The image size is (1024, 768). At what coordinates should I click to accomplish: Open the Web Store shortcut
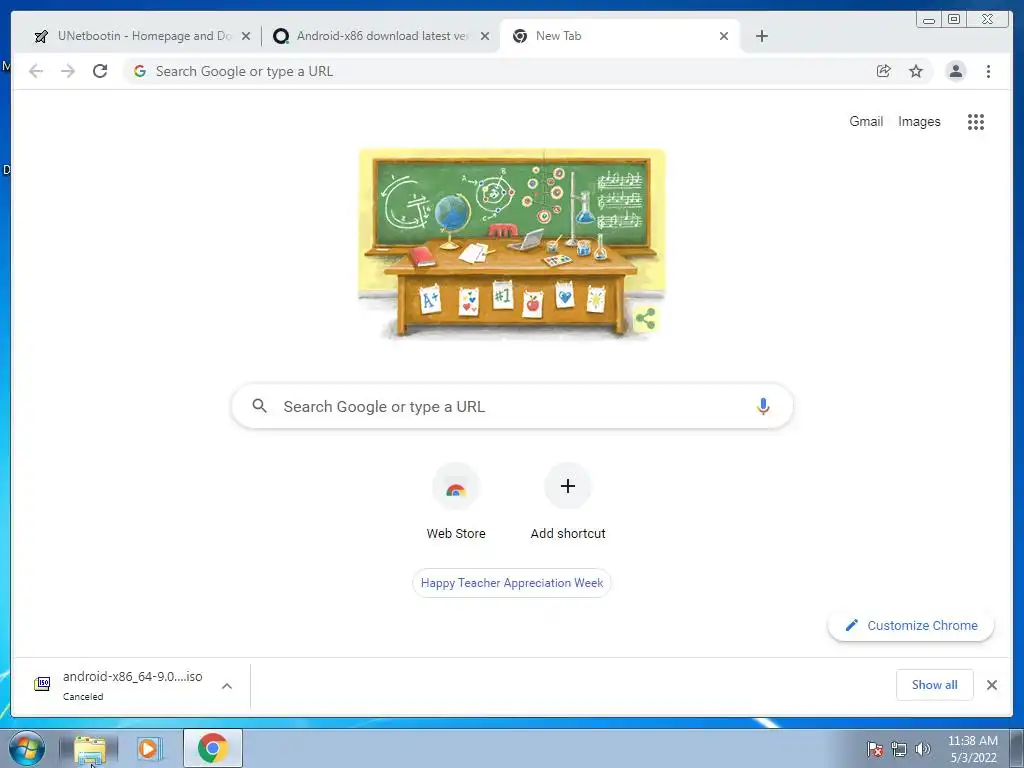point(456,503)
